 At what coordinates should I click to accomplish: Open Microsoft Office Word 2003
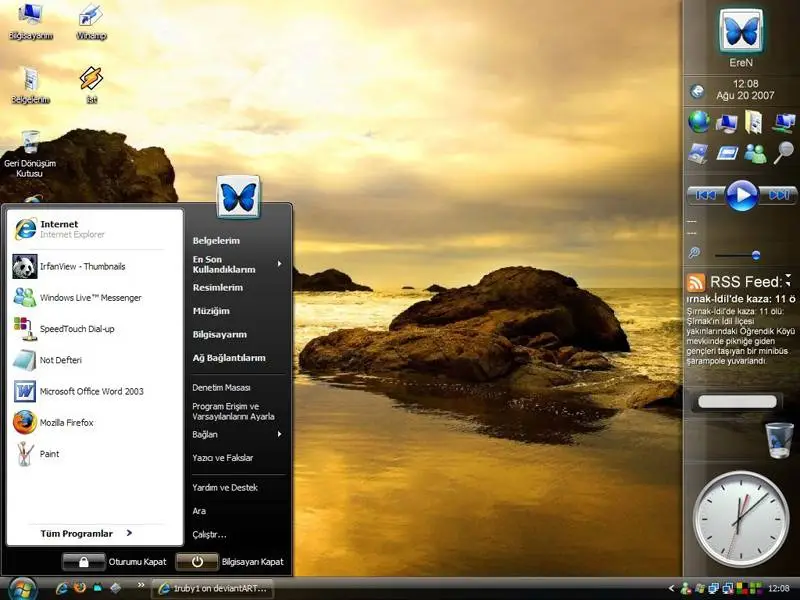91,391
